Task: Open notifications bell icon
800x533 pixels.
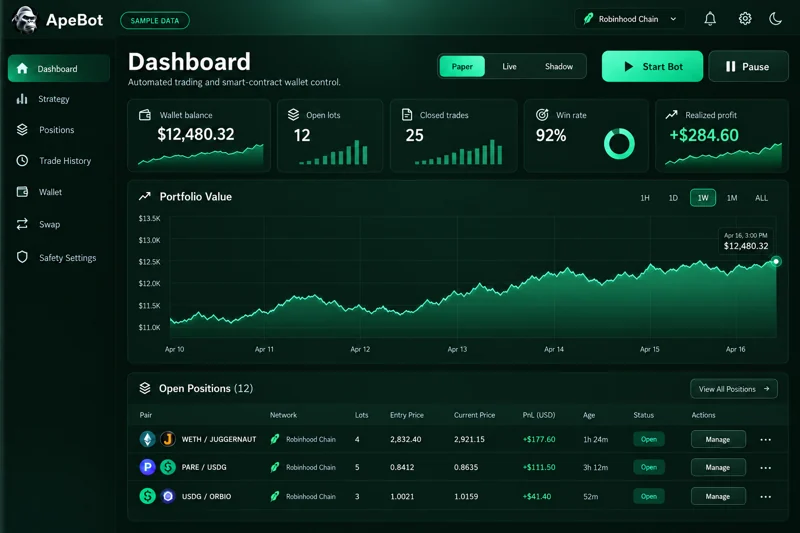Action: (x=710, y=19)
